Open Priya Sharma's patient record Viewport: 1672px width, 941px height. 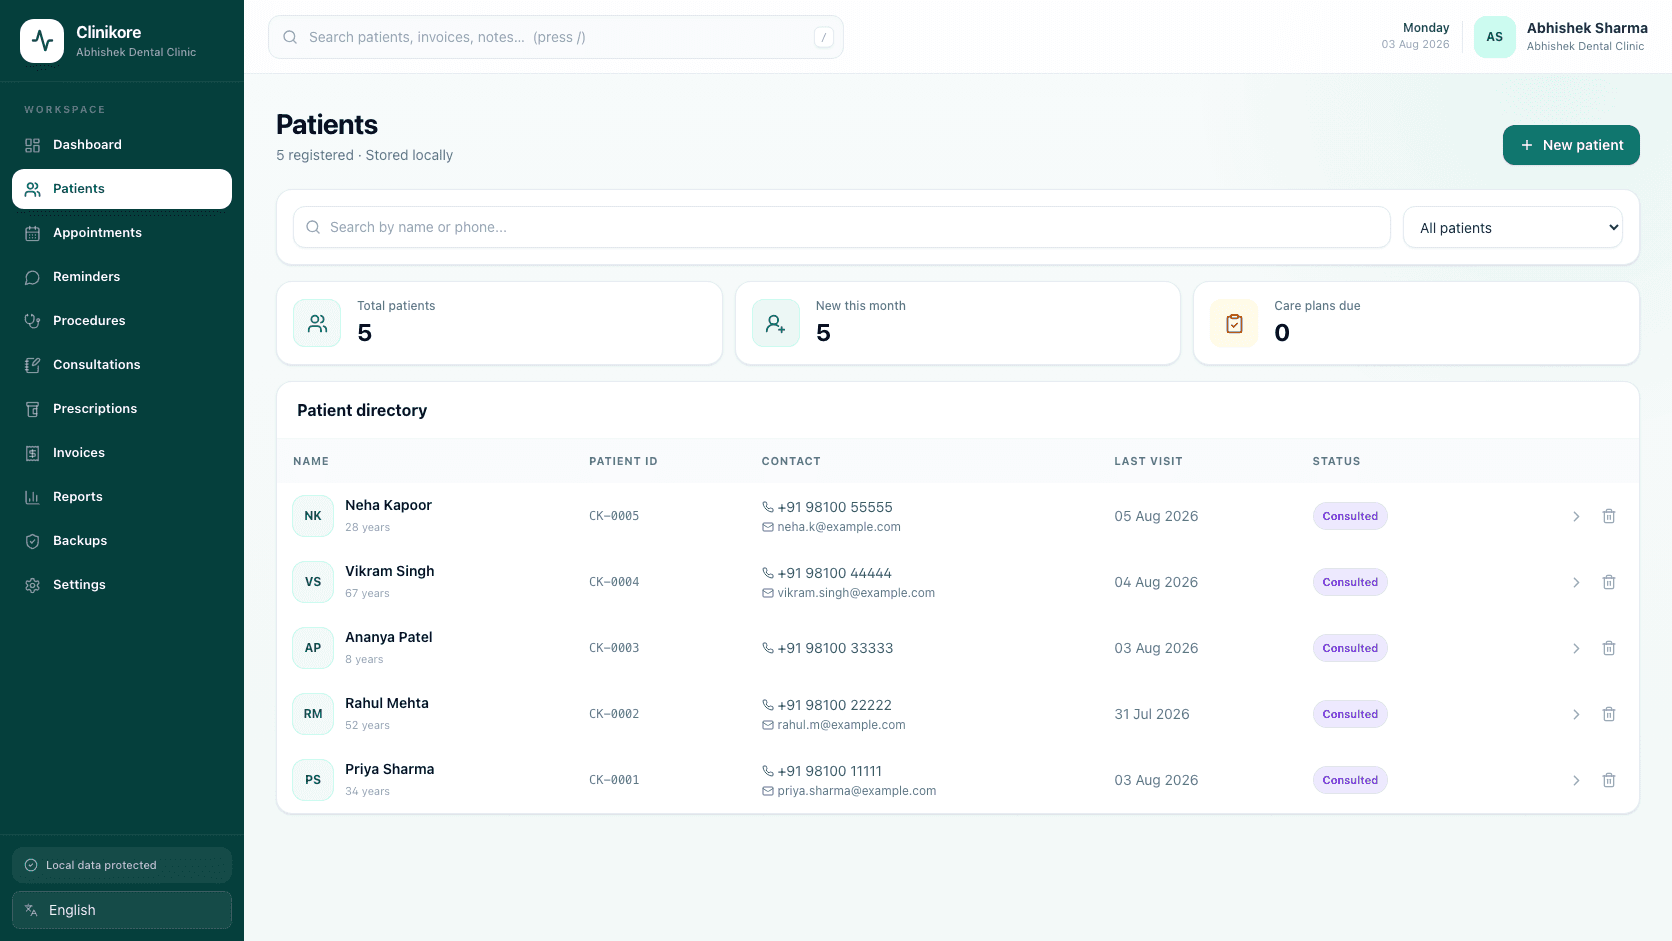pos(389,769)
